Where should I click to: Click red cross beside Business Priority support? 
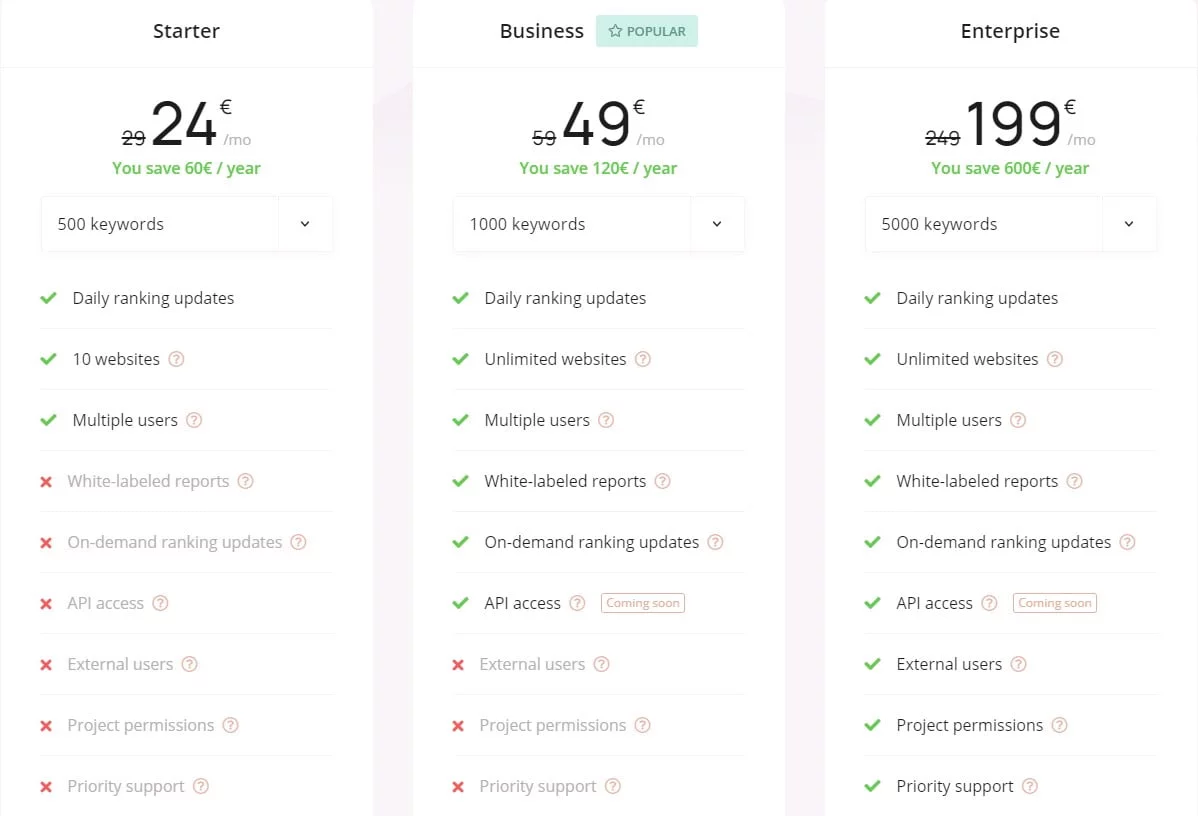coord(458,787)
